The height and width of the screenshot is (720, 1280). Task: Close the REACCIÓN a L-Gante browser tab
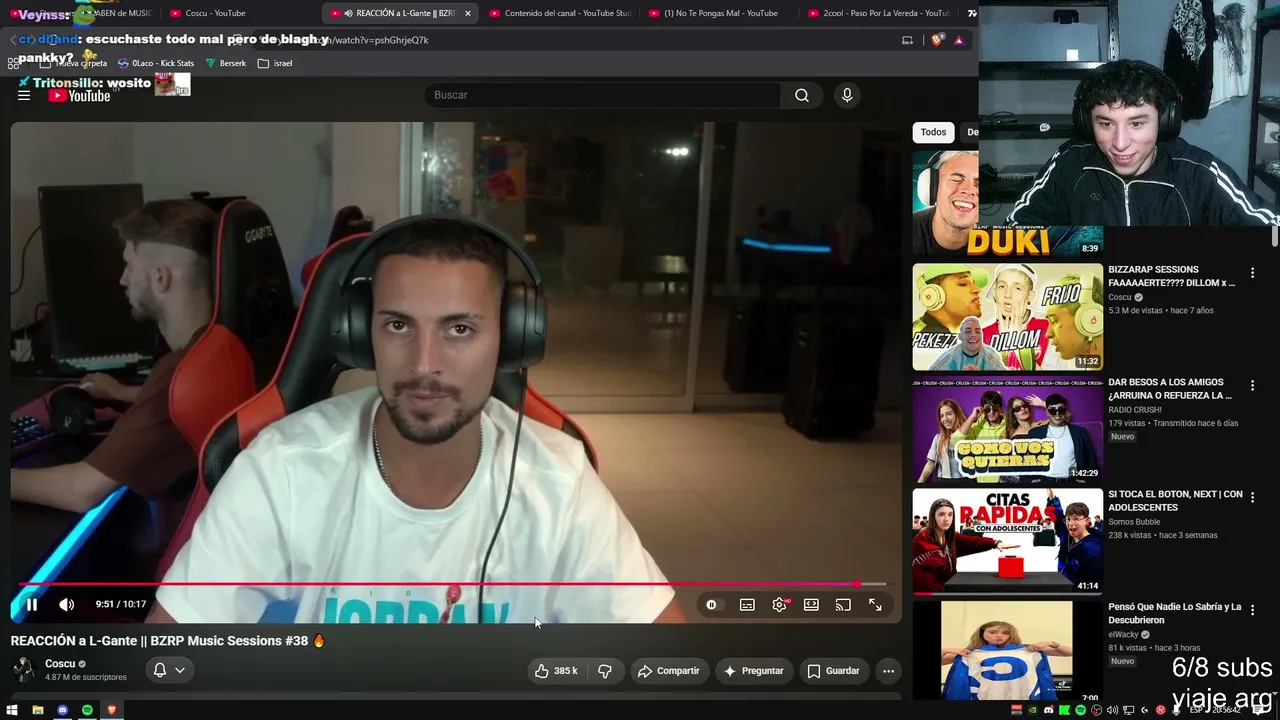click(x=467, y=13)
